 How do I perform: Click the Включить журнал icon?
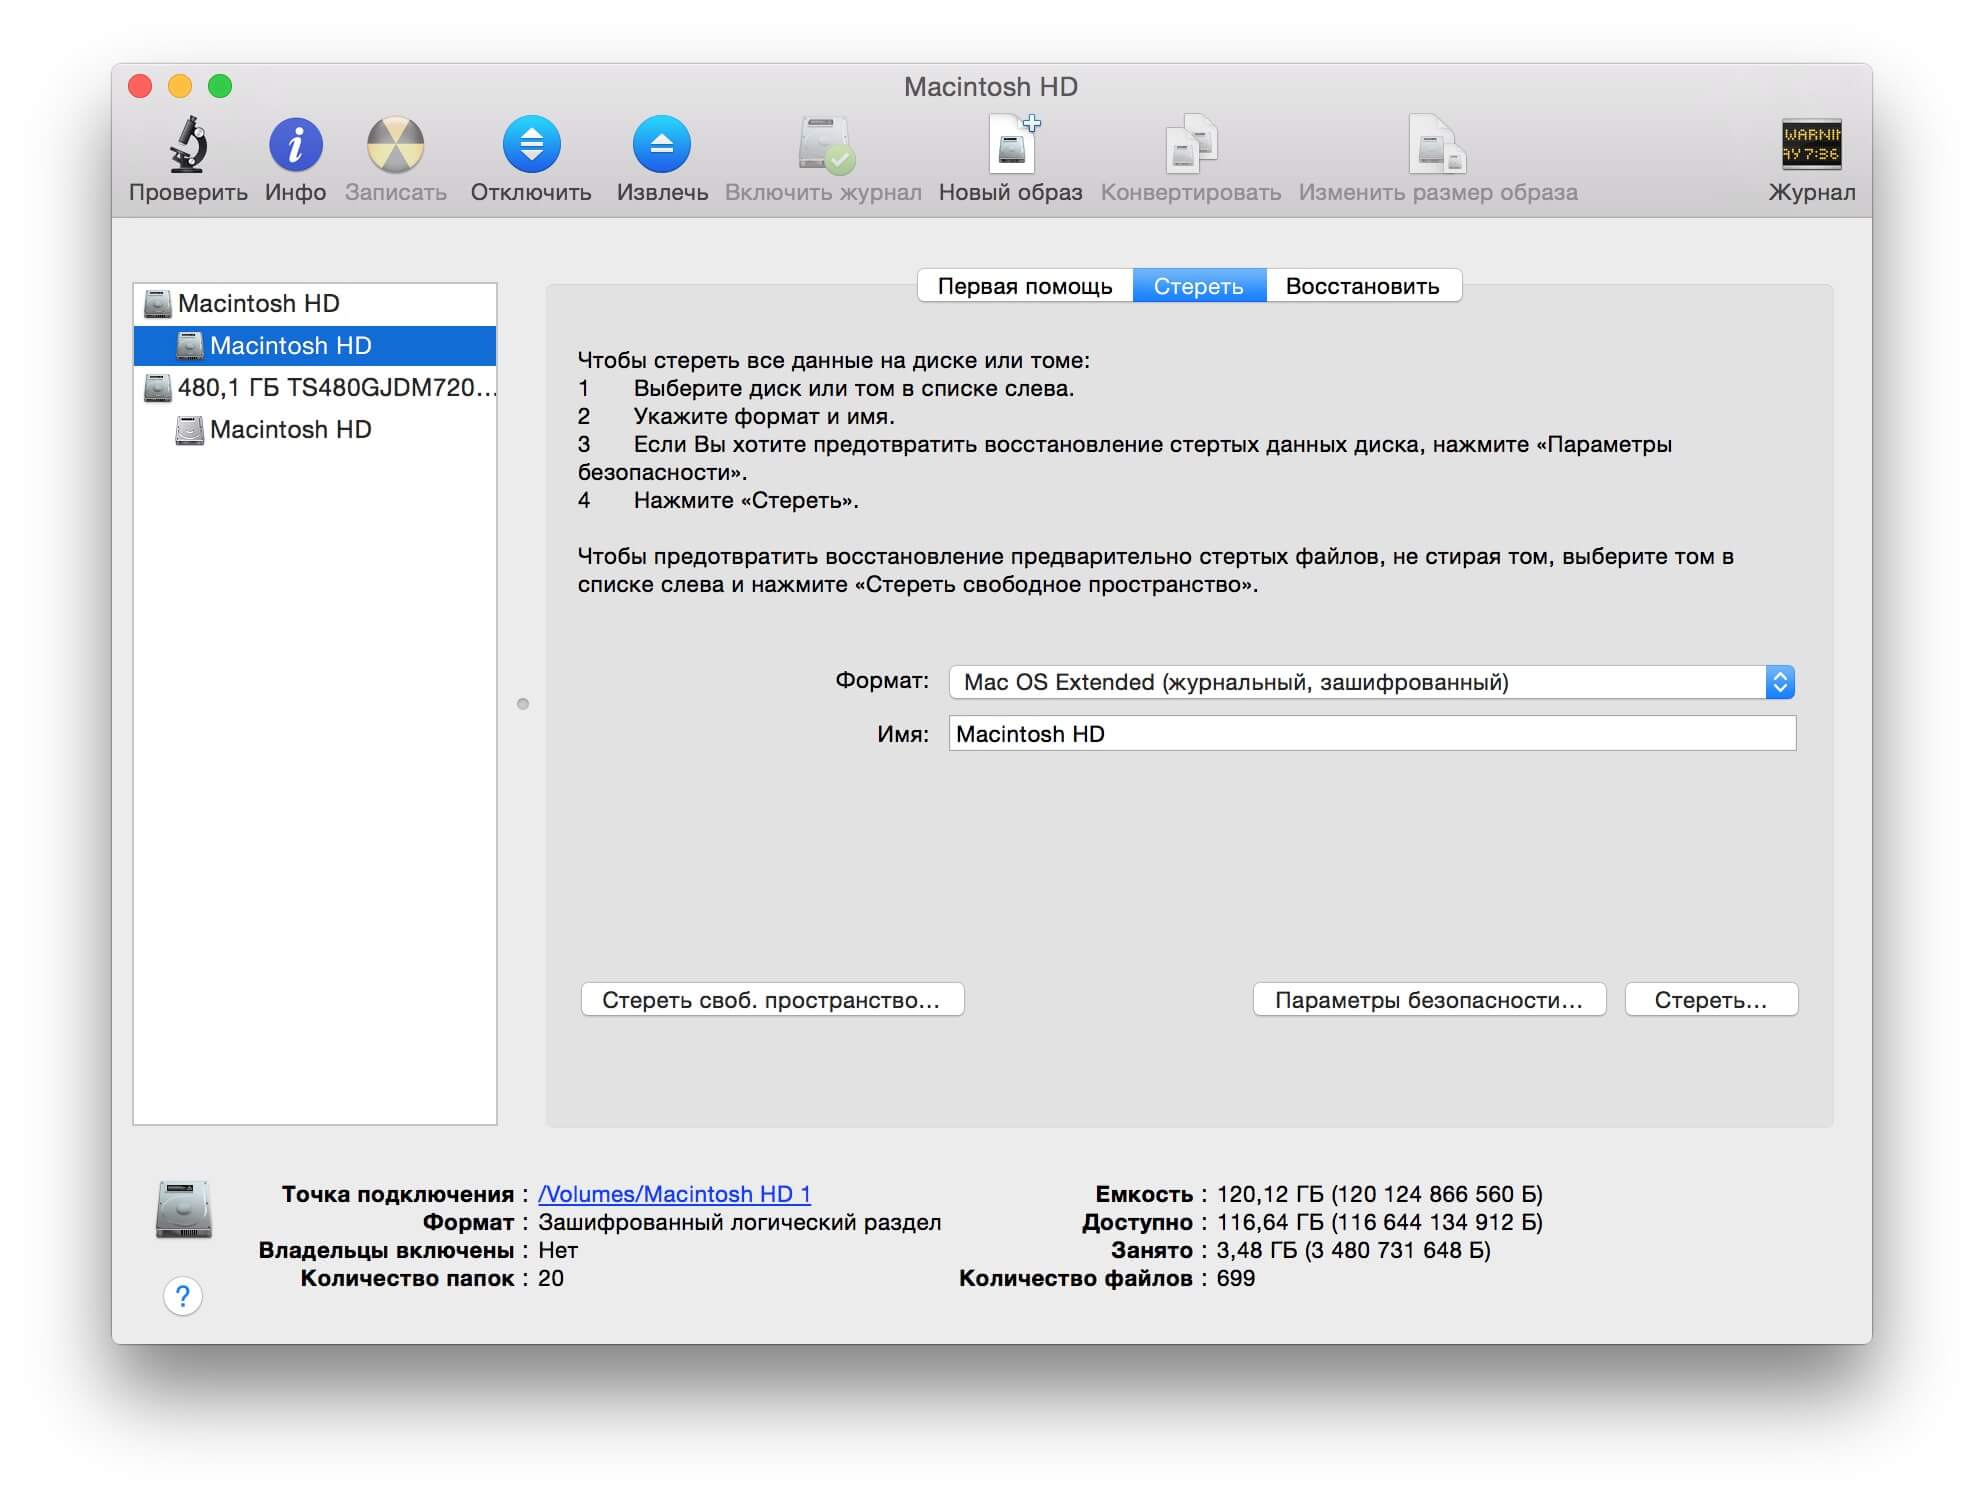pyautogui.click(x=825, y=146)
